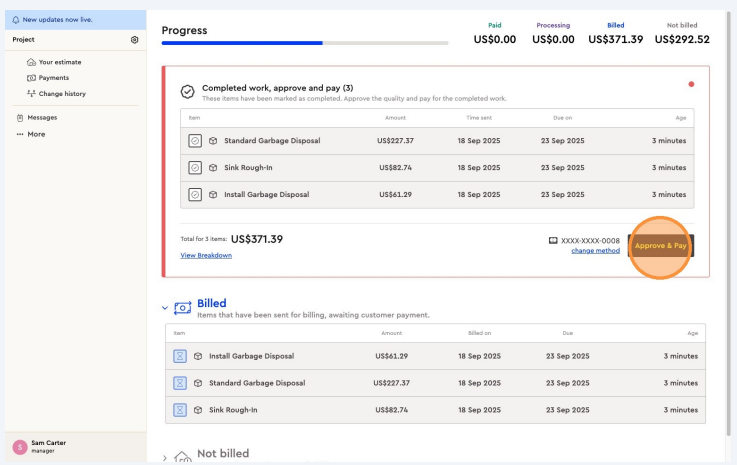
Task: Click the hourglass icon for billed Install Garbage Disposal
Action: coord(181,356)
